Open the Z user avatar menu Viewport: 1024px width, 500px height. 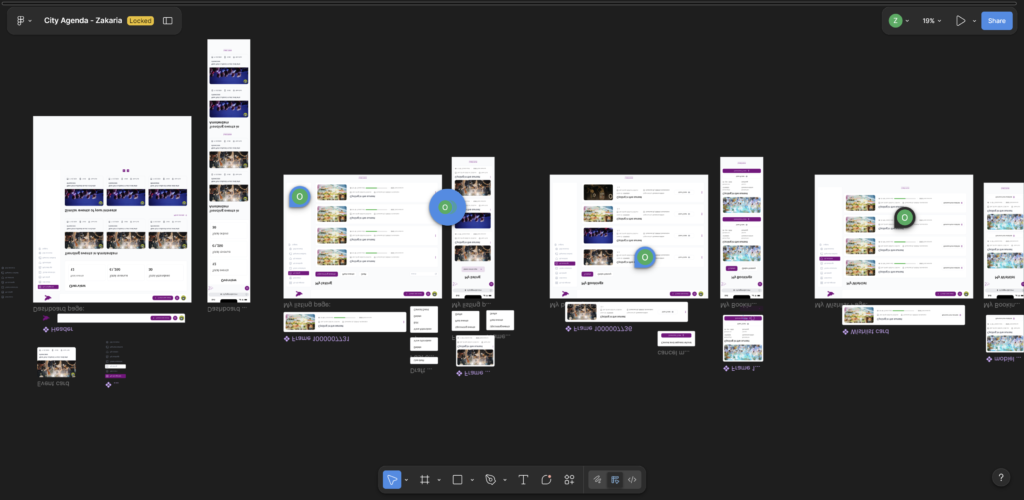[x=896, y=20]
